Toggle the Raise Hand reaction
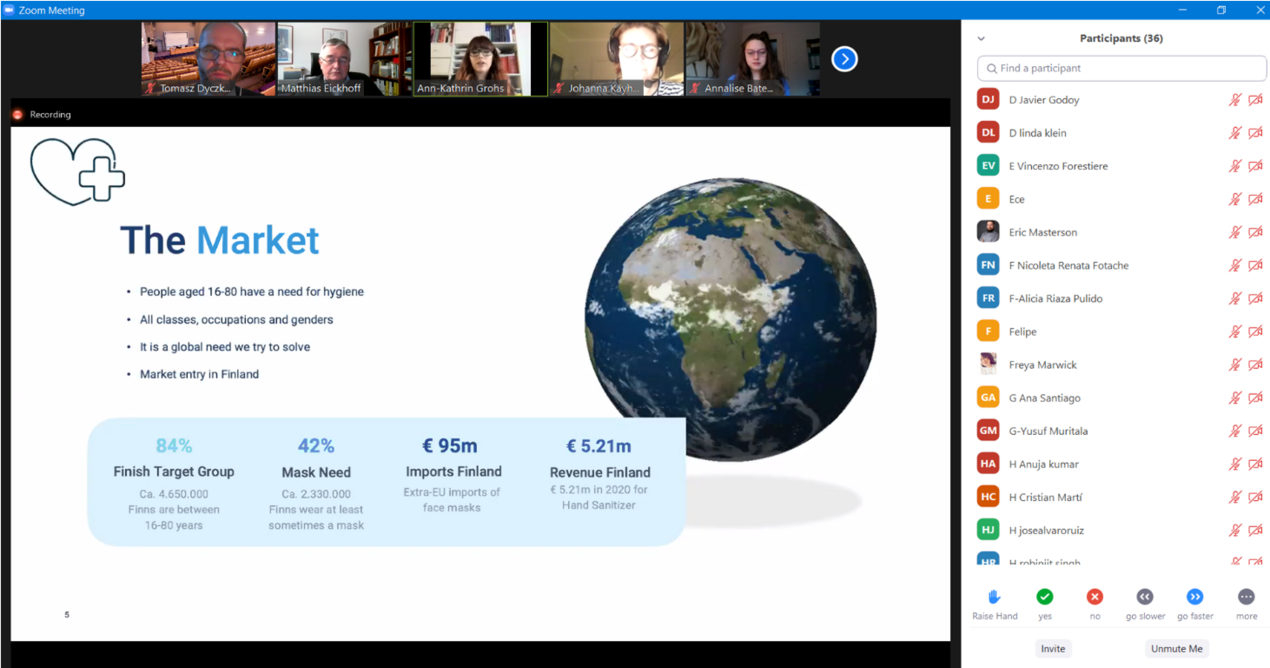 (x=995, y=603)
